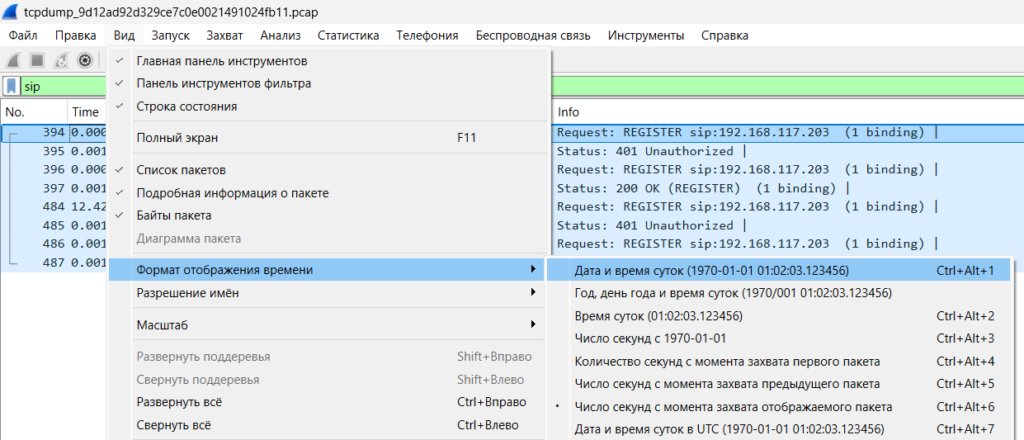The height and width of the screenshot is (440, 1024).
Task: Click the filter bookmark icon
Action: [12, 86]
